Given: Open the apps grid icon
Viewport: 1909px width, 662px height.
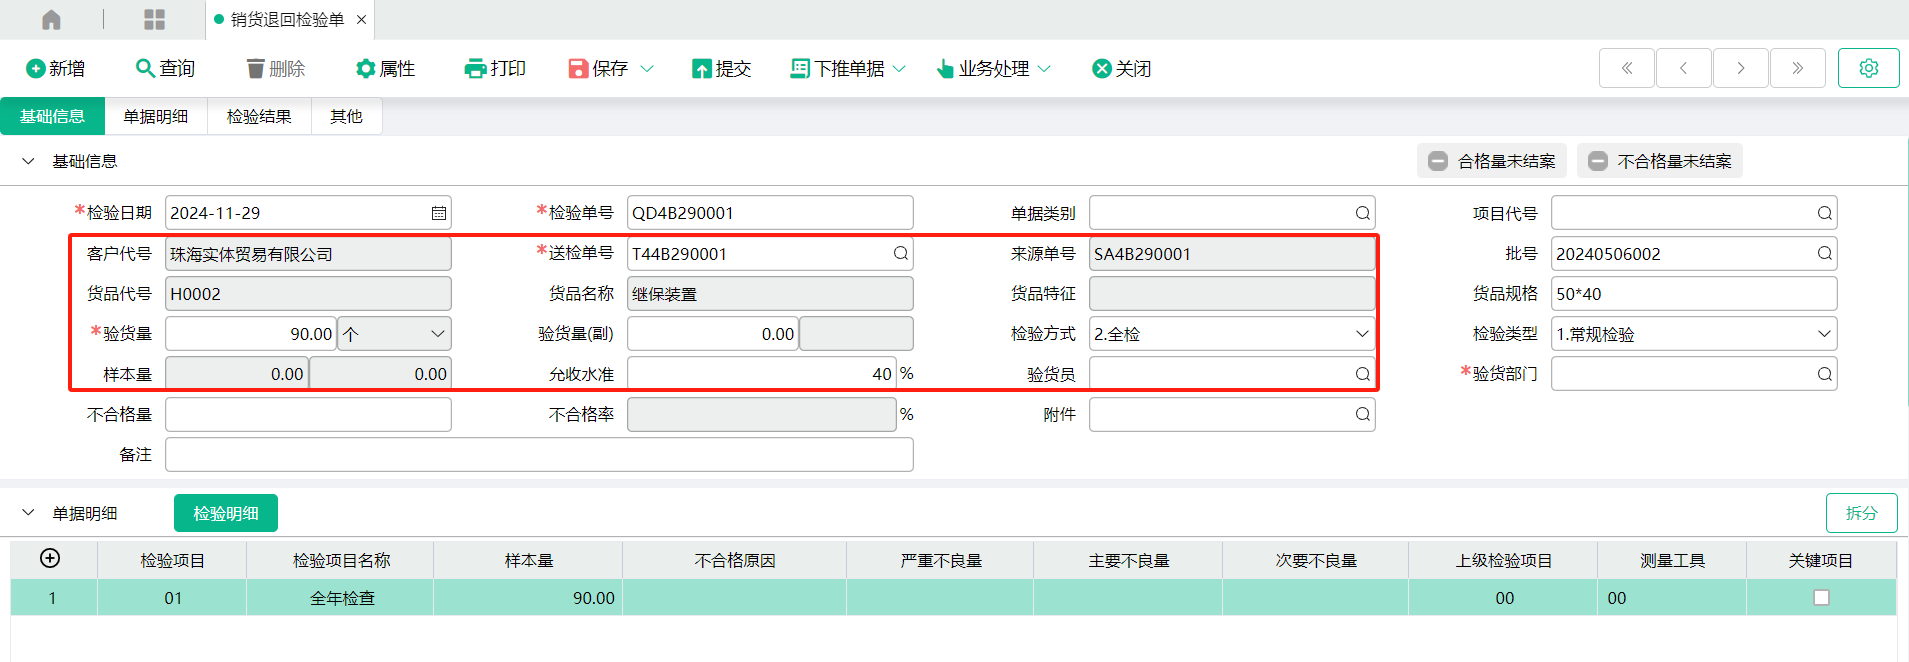Looking at the screenshot, I should pyautogui.click(x=154, y=19).
